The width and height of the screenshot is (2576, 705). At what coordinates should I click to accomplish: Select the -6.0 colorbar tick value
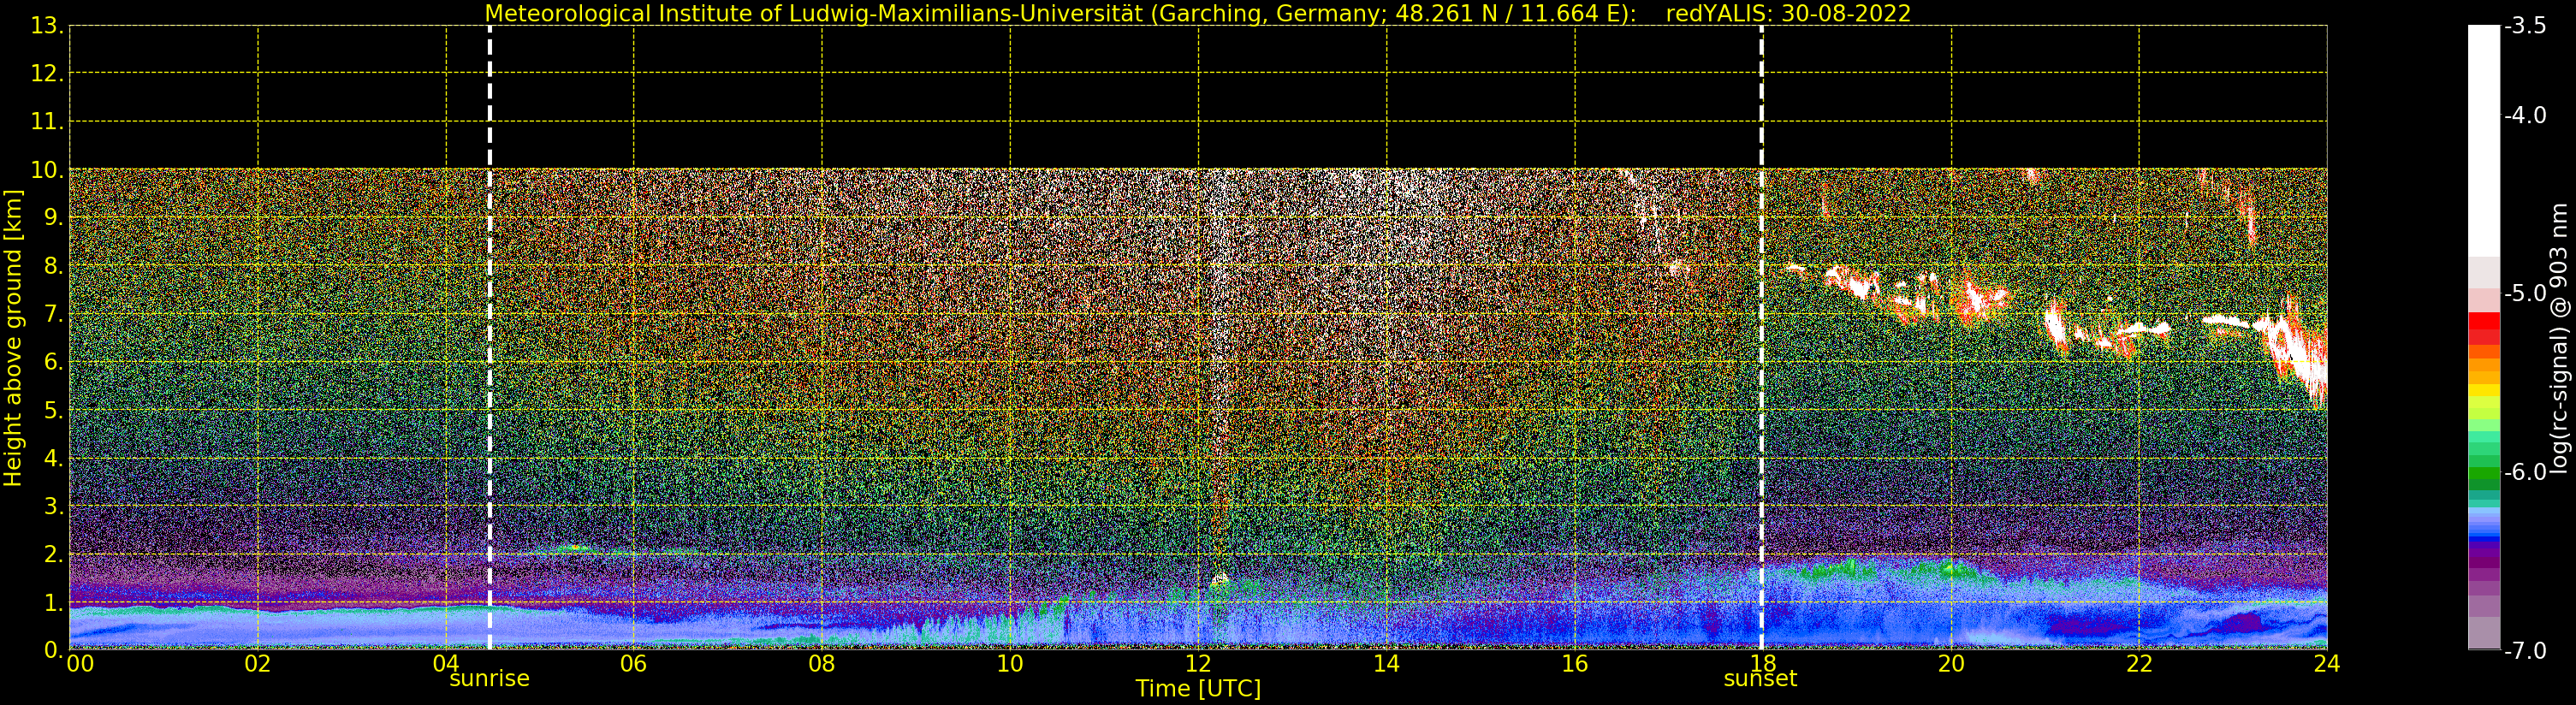click(2525, 472)
